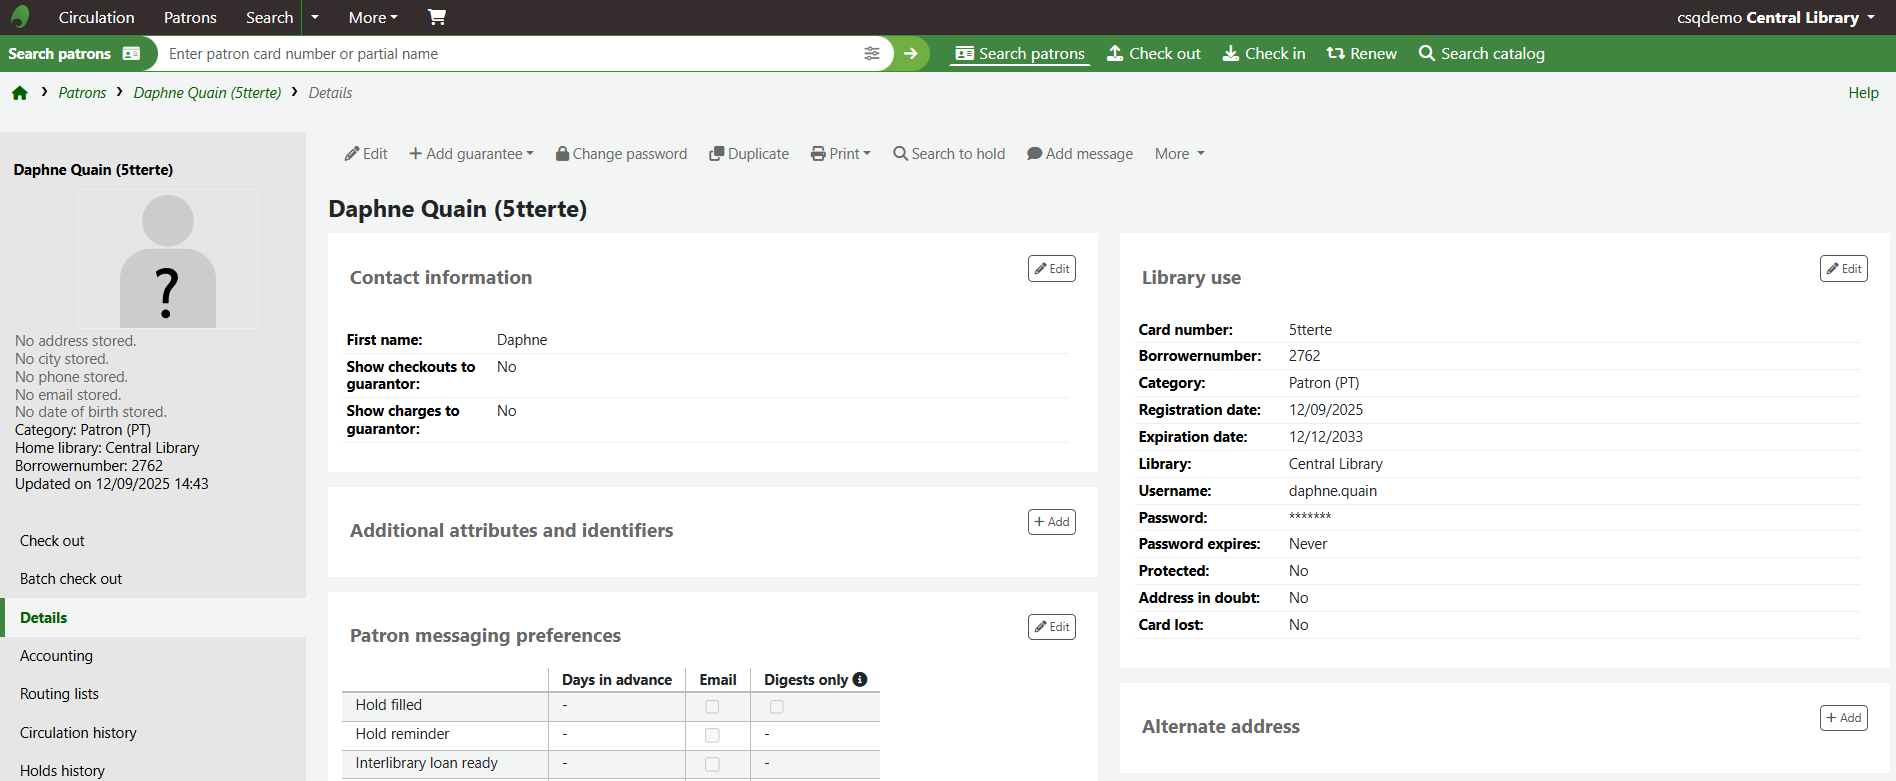Image resolution: width=1896 pixels, height=781 pixels.
Task: Toggle Hold reminder Email checkbox
Action: pos(712,735)
